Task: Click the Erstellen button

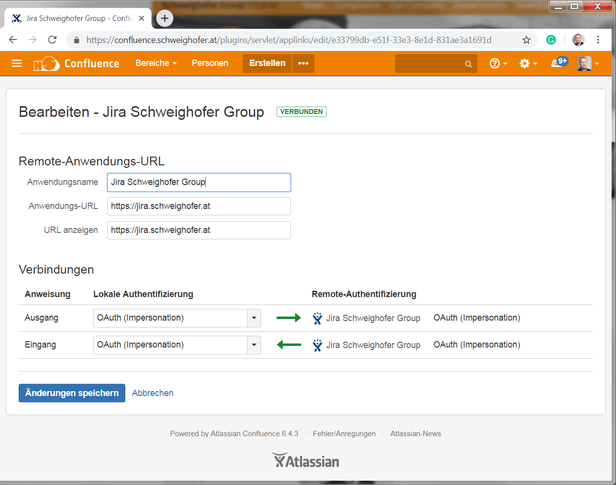Action: pyautogui.click(x=267, y=63)
